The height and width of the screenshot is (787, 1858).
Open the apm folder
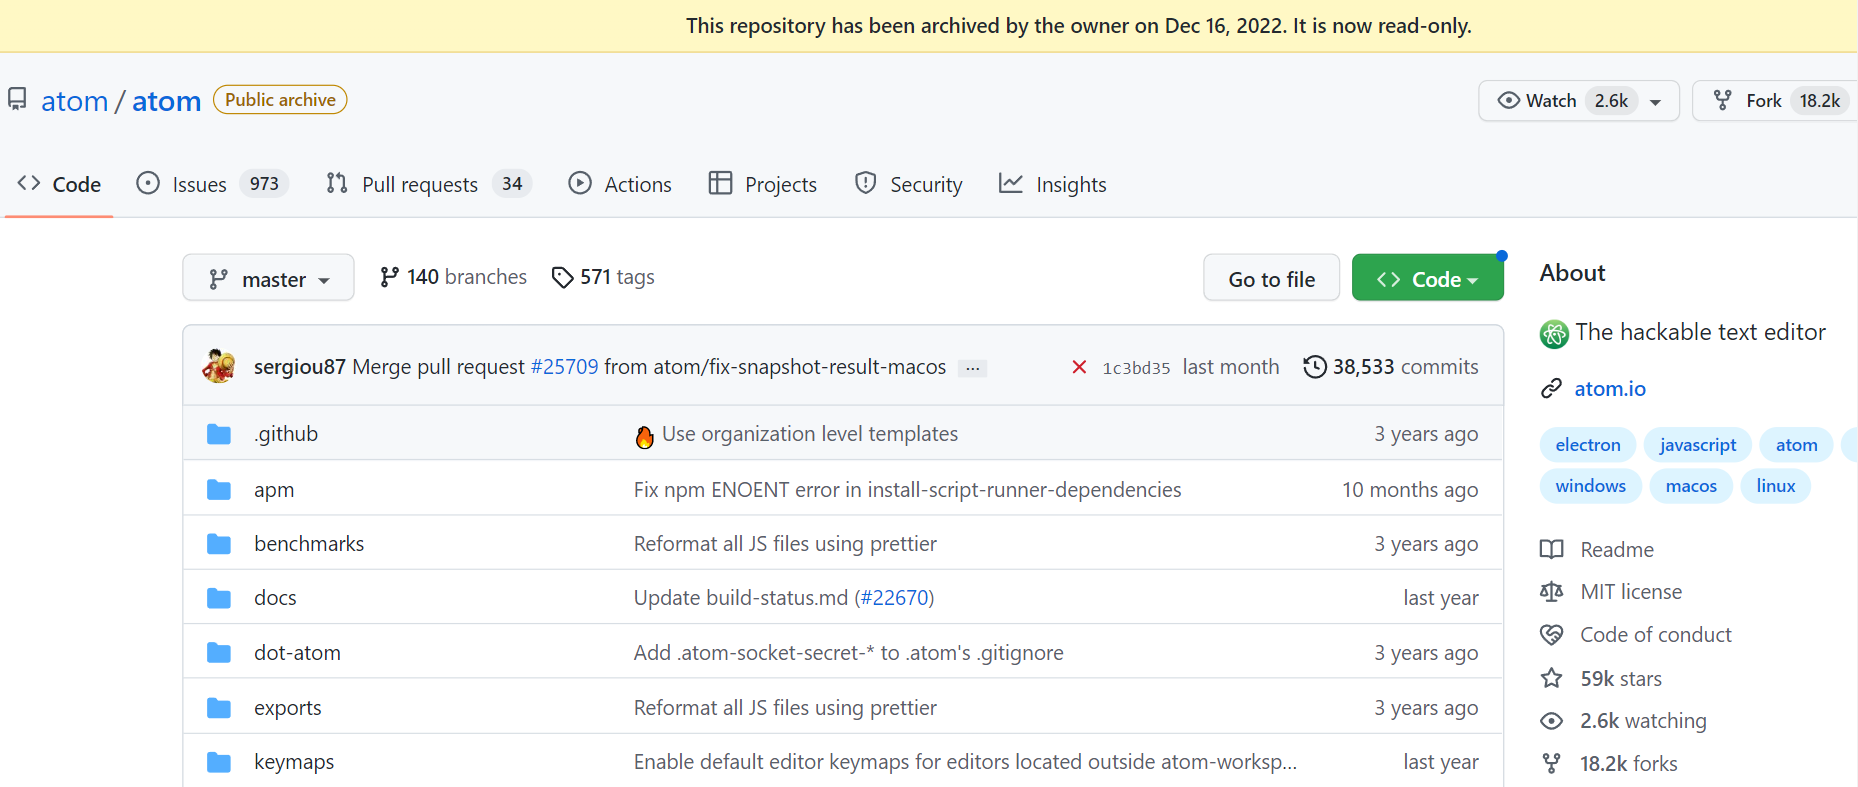[x=274, y=490]
